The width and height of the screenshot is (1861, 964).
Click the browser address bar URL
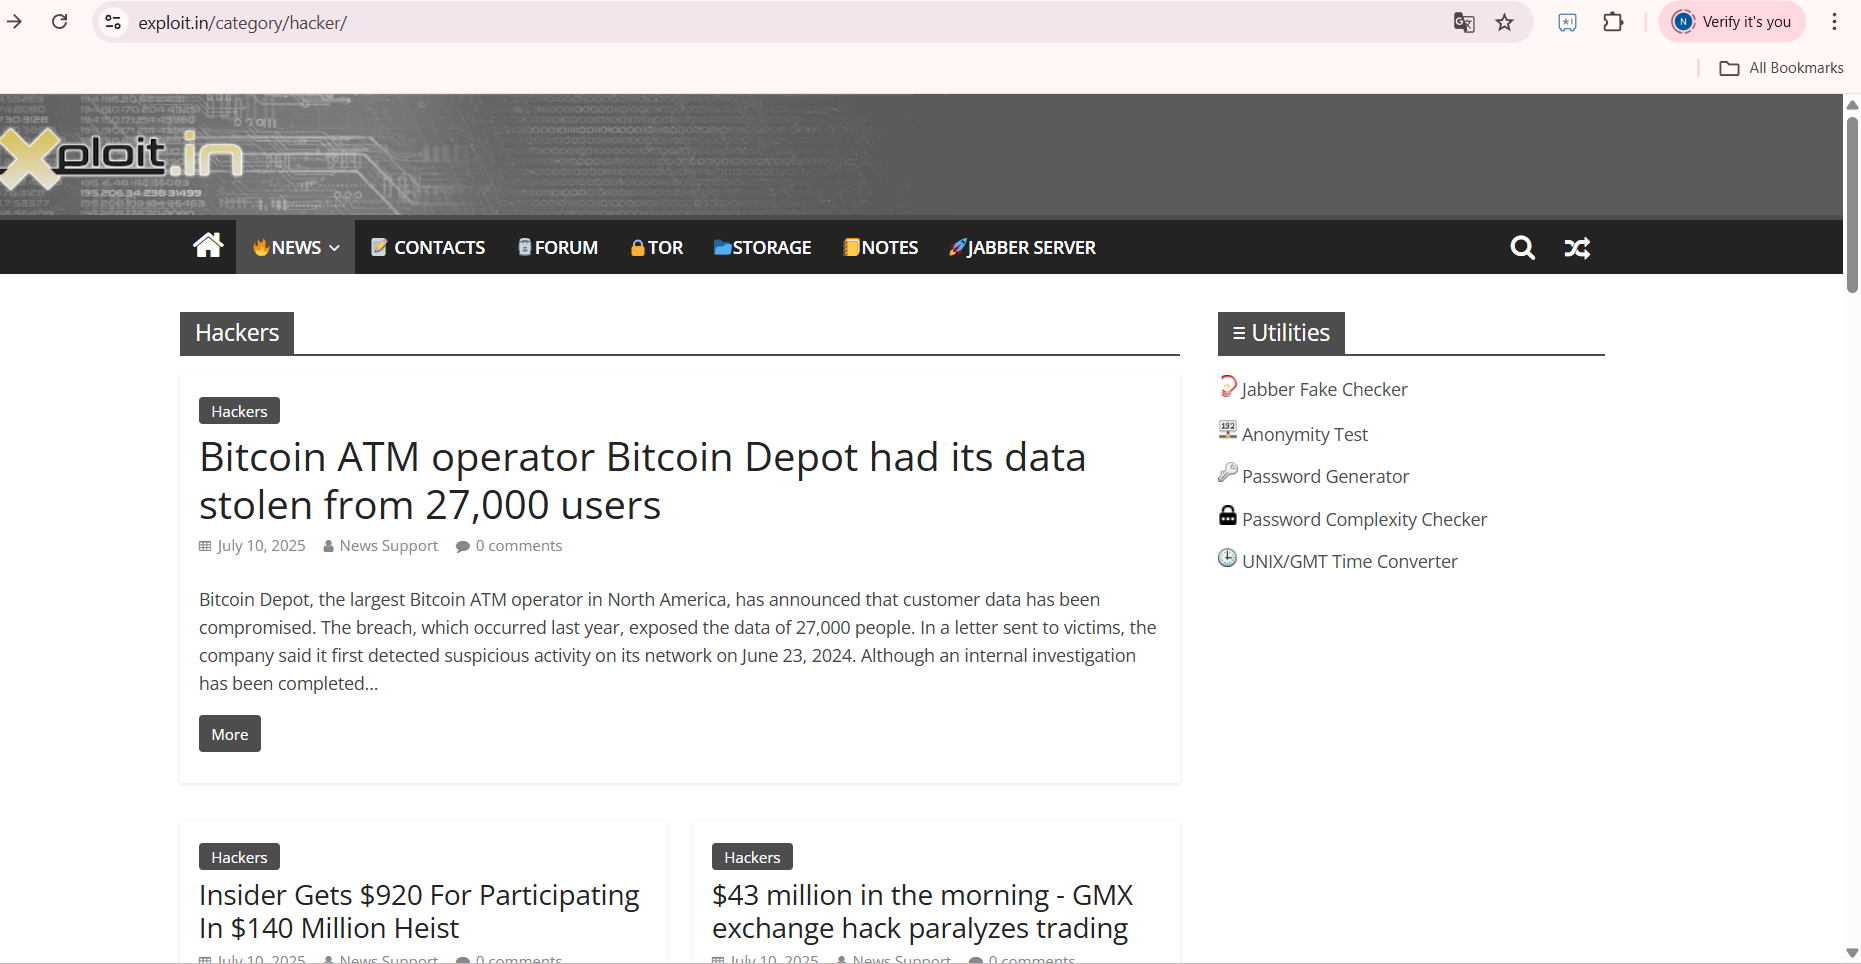click(x=243, y=22)
